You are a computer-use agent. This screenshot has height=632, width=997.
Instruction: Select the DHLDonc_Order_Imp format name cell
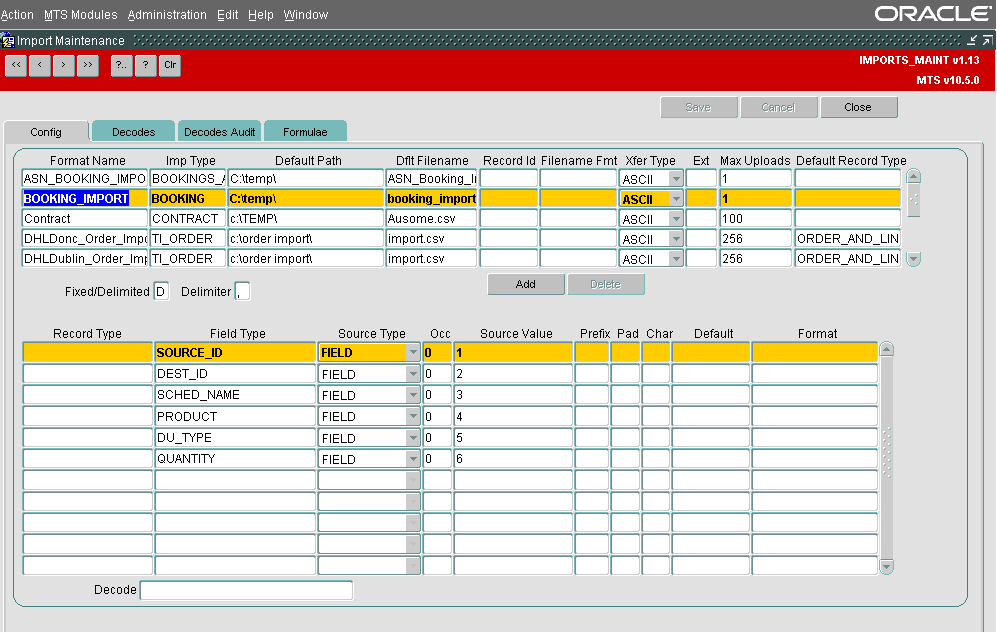pyautogui.click(x=85, y=239)
